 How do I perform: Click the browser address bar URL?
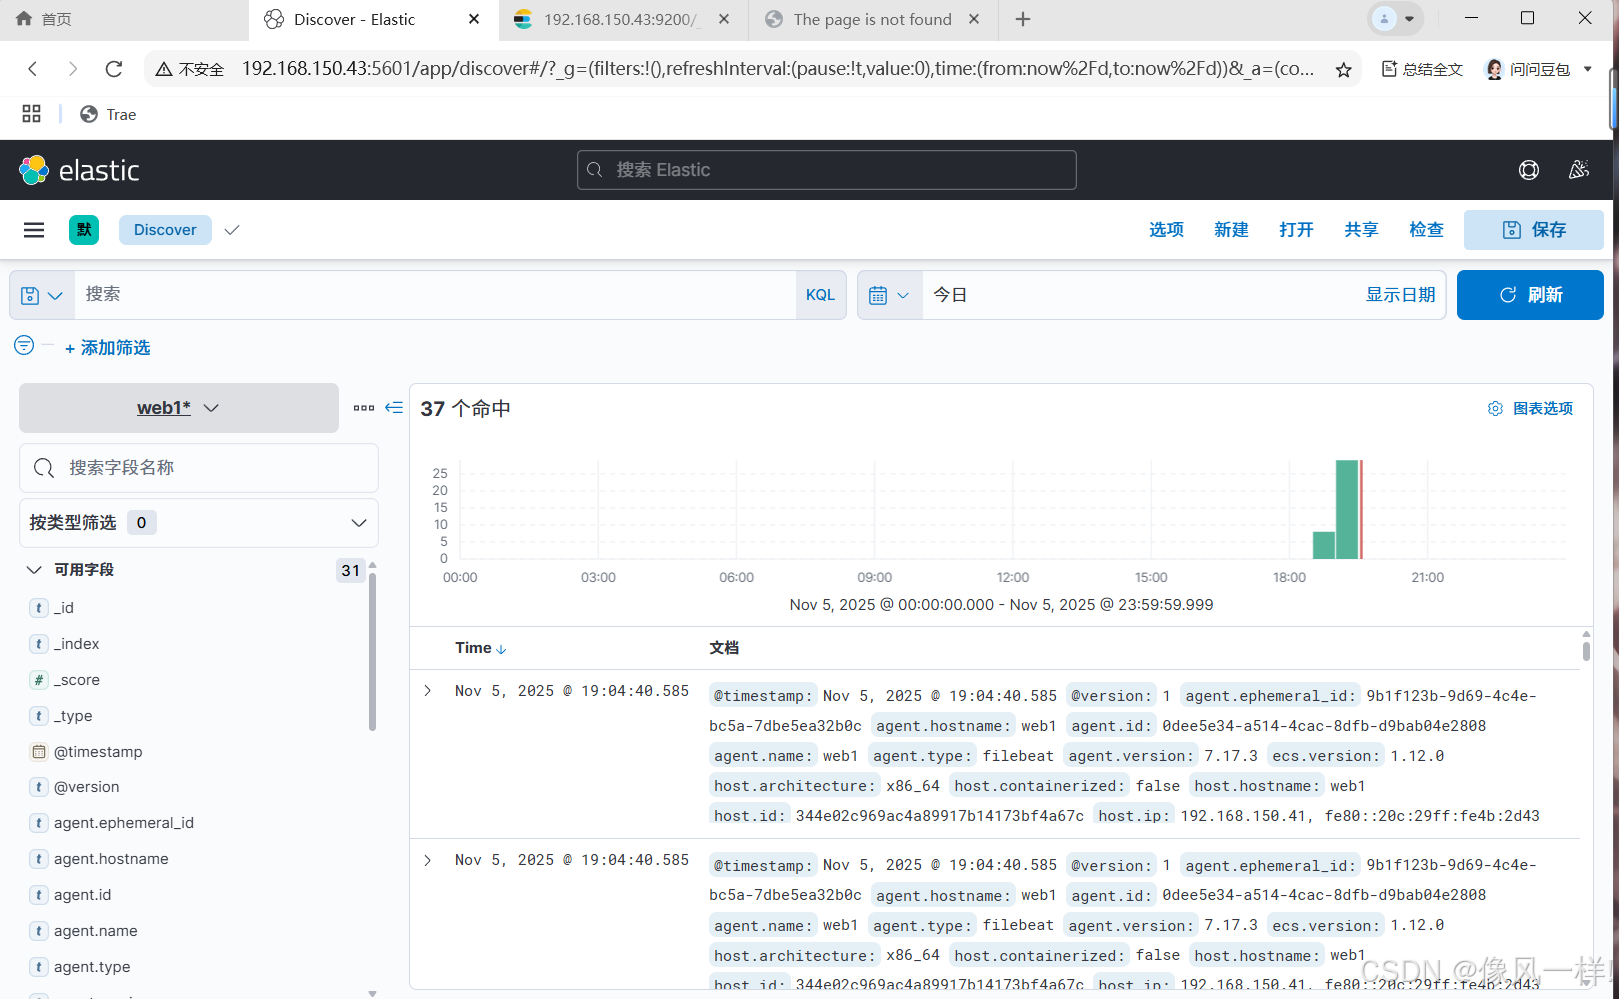[778, 69]
